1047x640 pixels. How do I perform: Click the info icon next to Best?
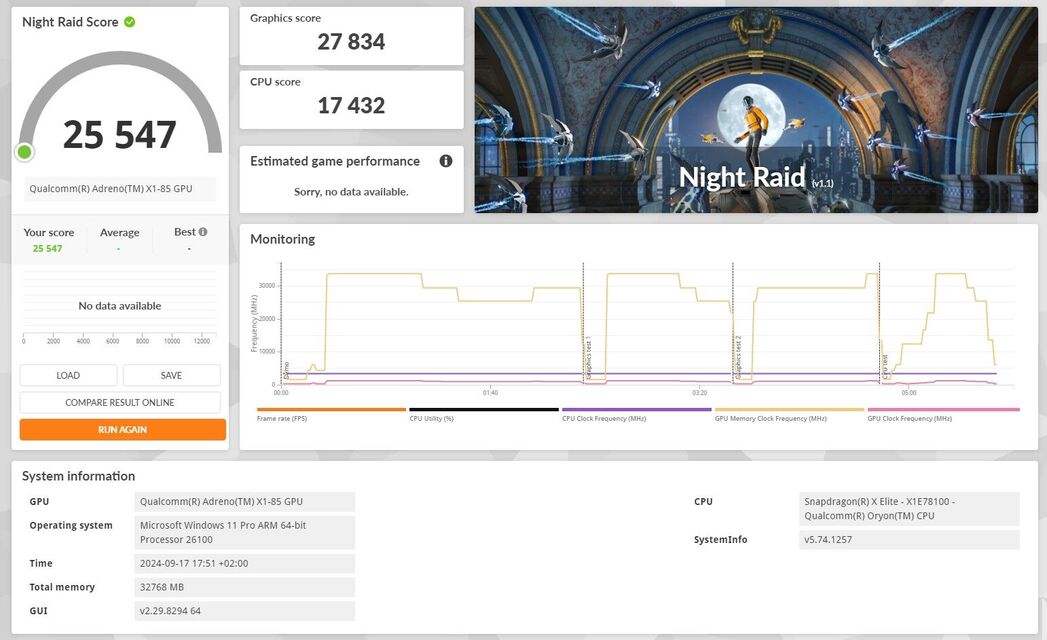tap(203, 232)
